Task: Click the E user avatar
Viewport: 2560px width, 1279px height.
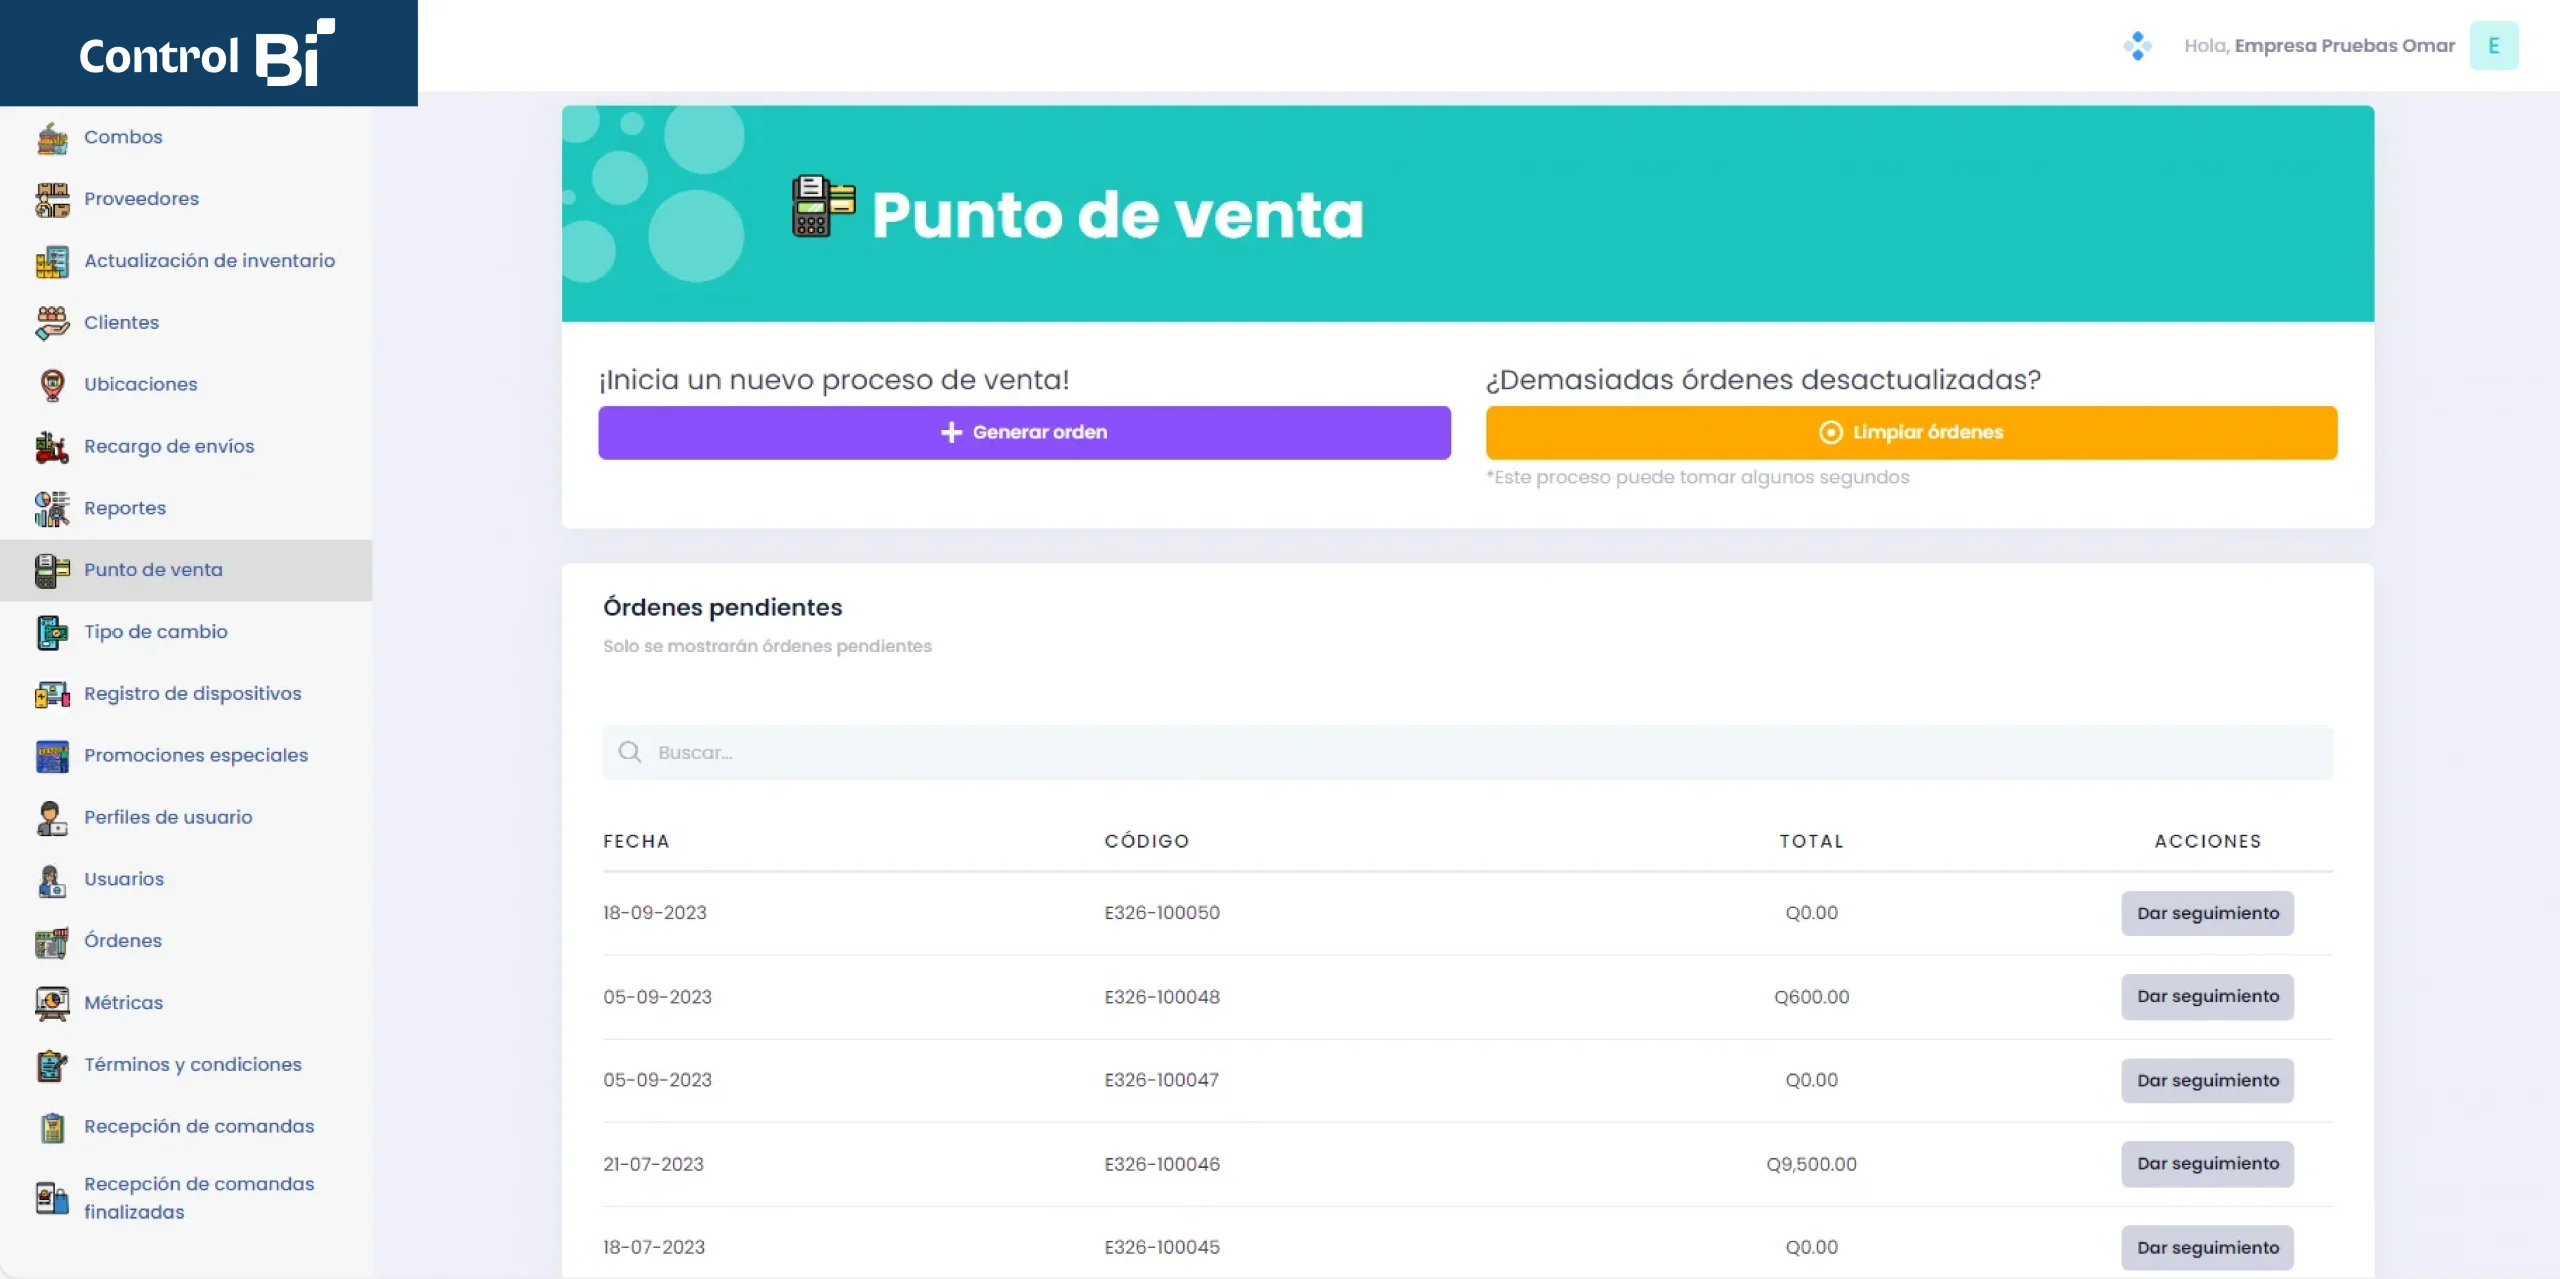Action: [2493, 46]
